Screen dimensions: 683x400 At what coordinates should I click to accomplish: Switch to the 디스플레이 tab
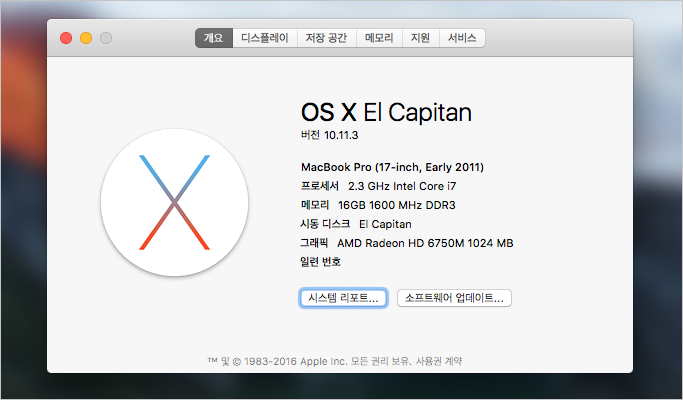[265, 38]
